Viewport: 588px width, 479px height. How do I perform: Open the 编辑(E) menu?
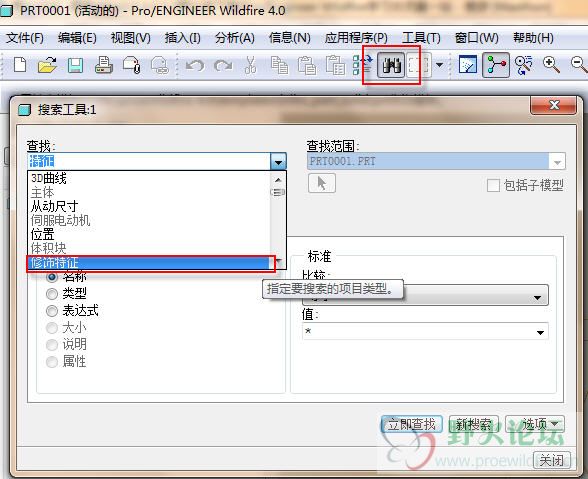(77, 38)
